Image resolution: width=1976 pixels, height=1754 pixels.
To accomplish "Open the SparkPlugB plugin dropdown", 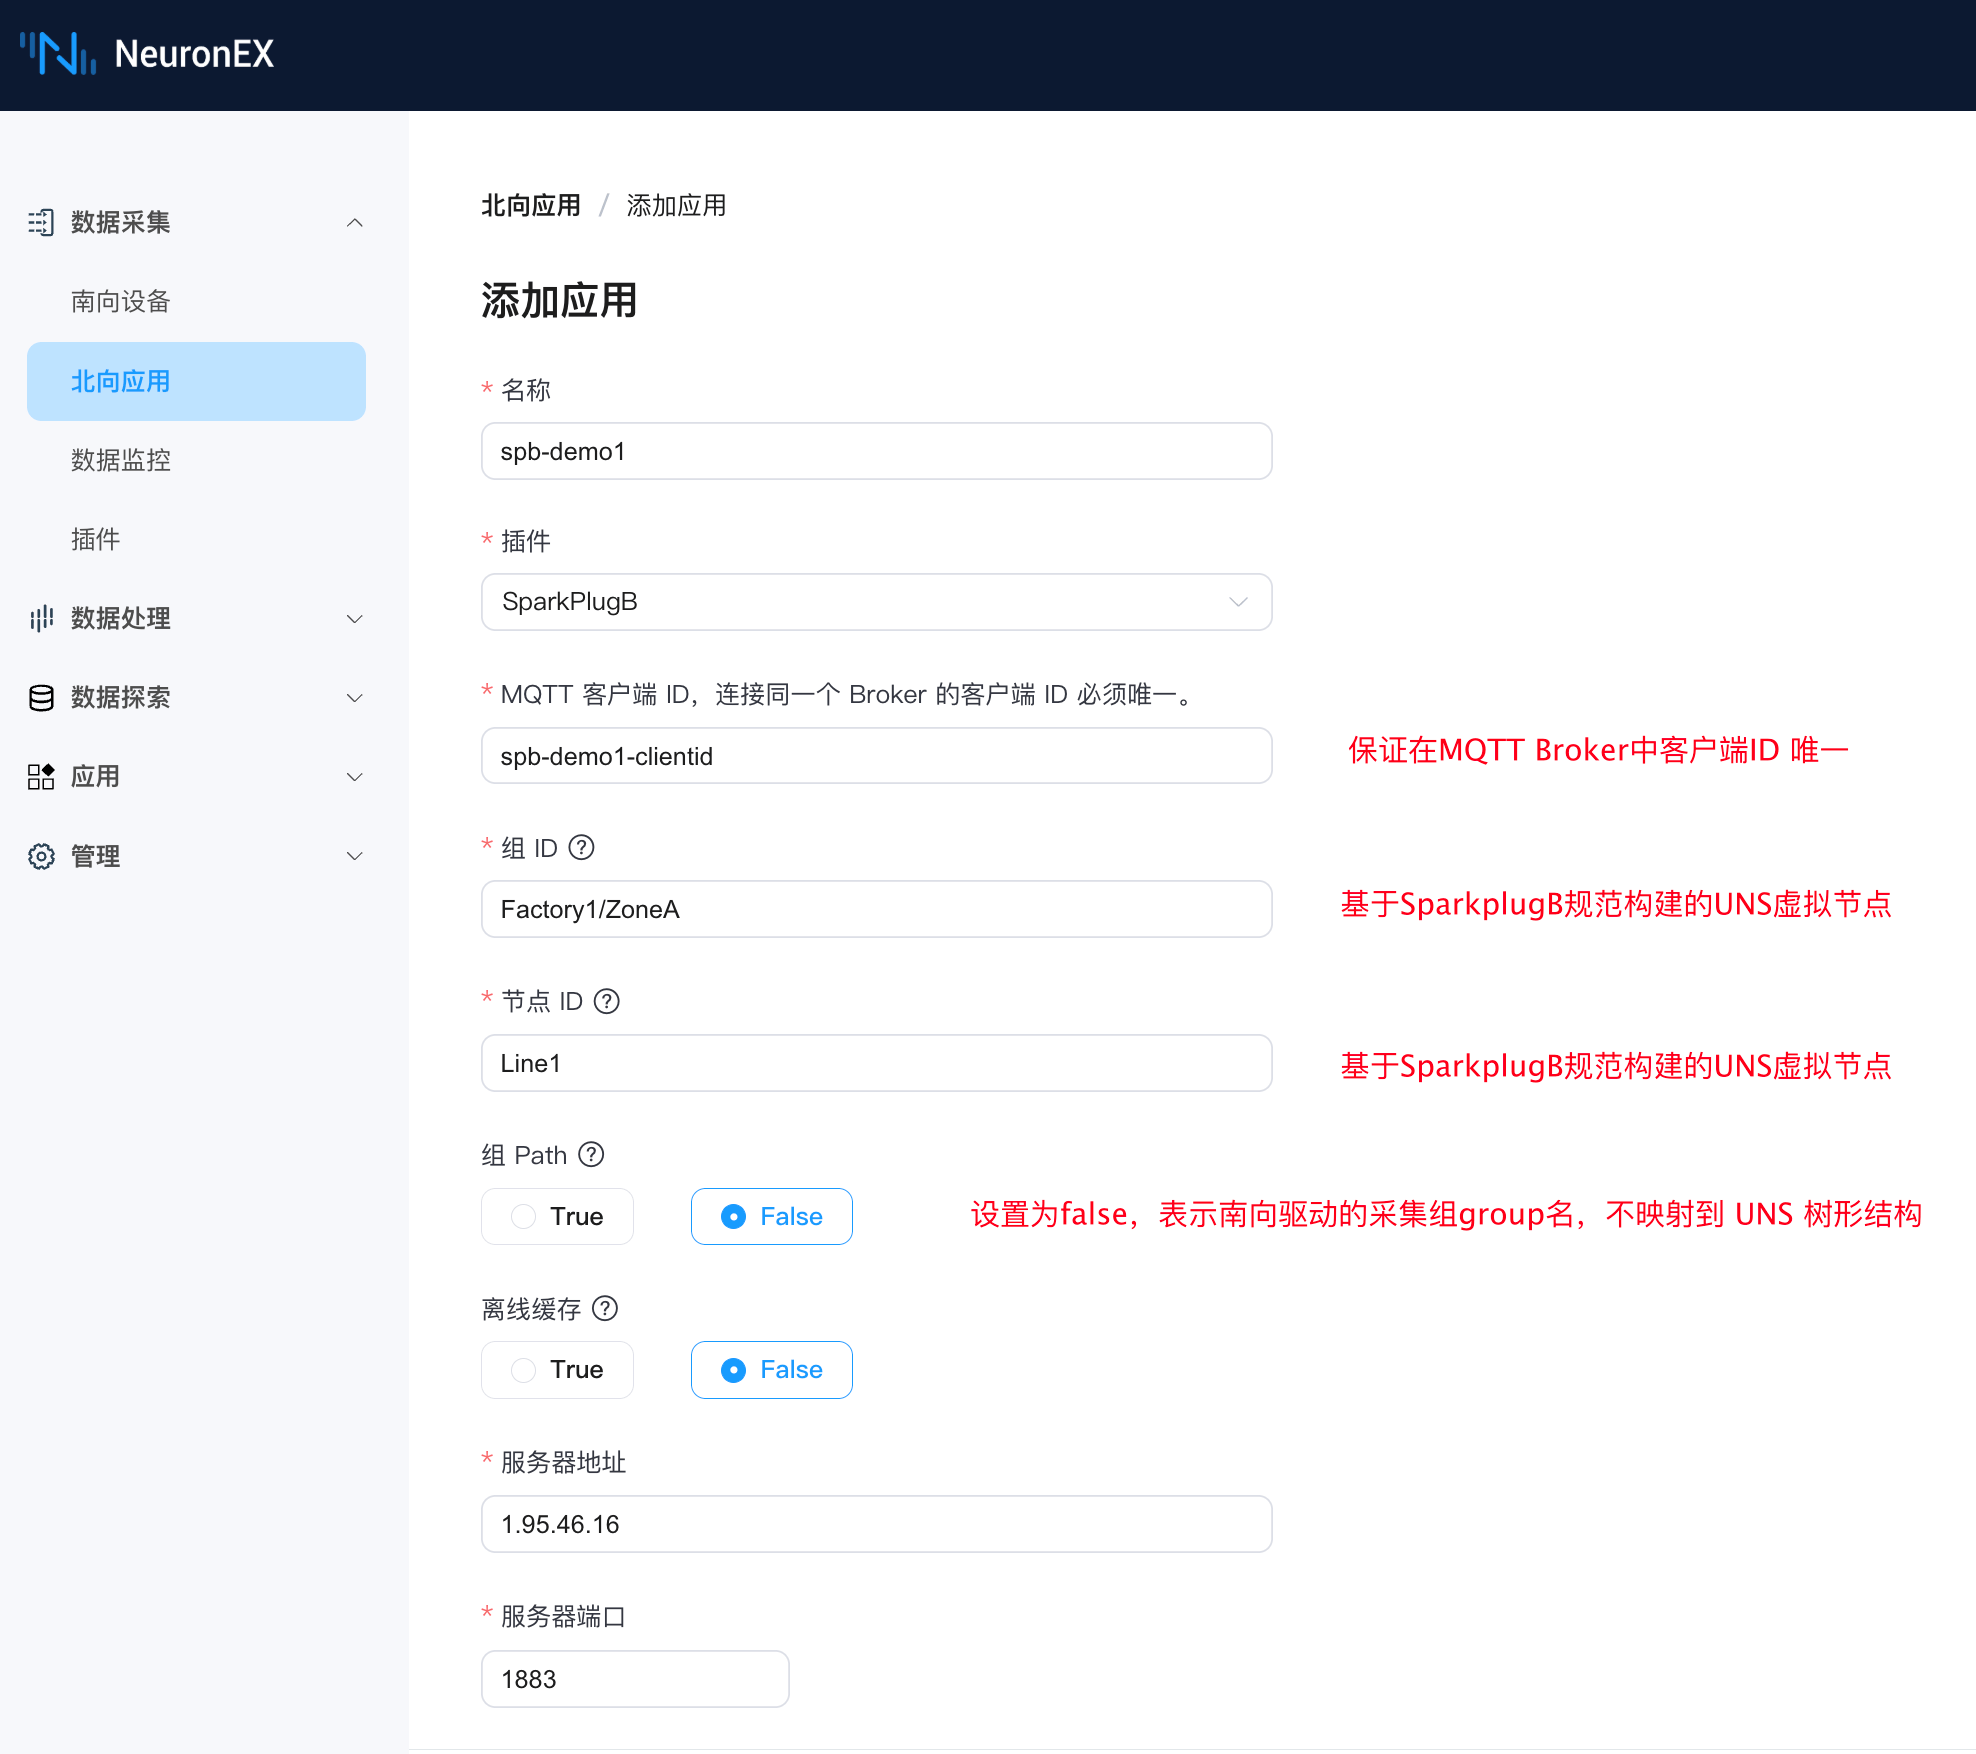I will pyautogui.click(x=876, y=602).
